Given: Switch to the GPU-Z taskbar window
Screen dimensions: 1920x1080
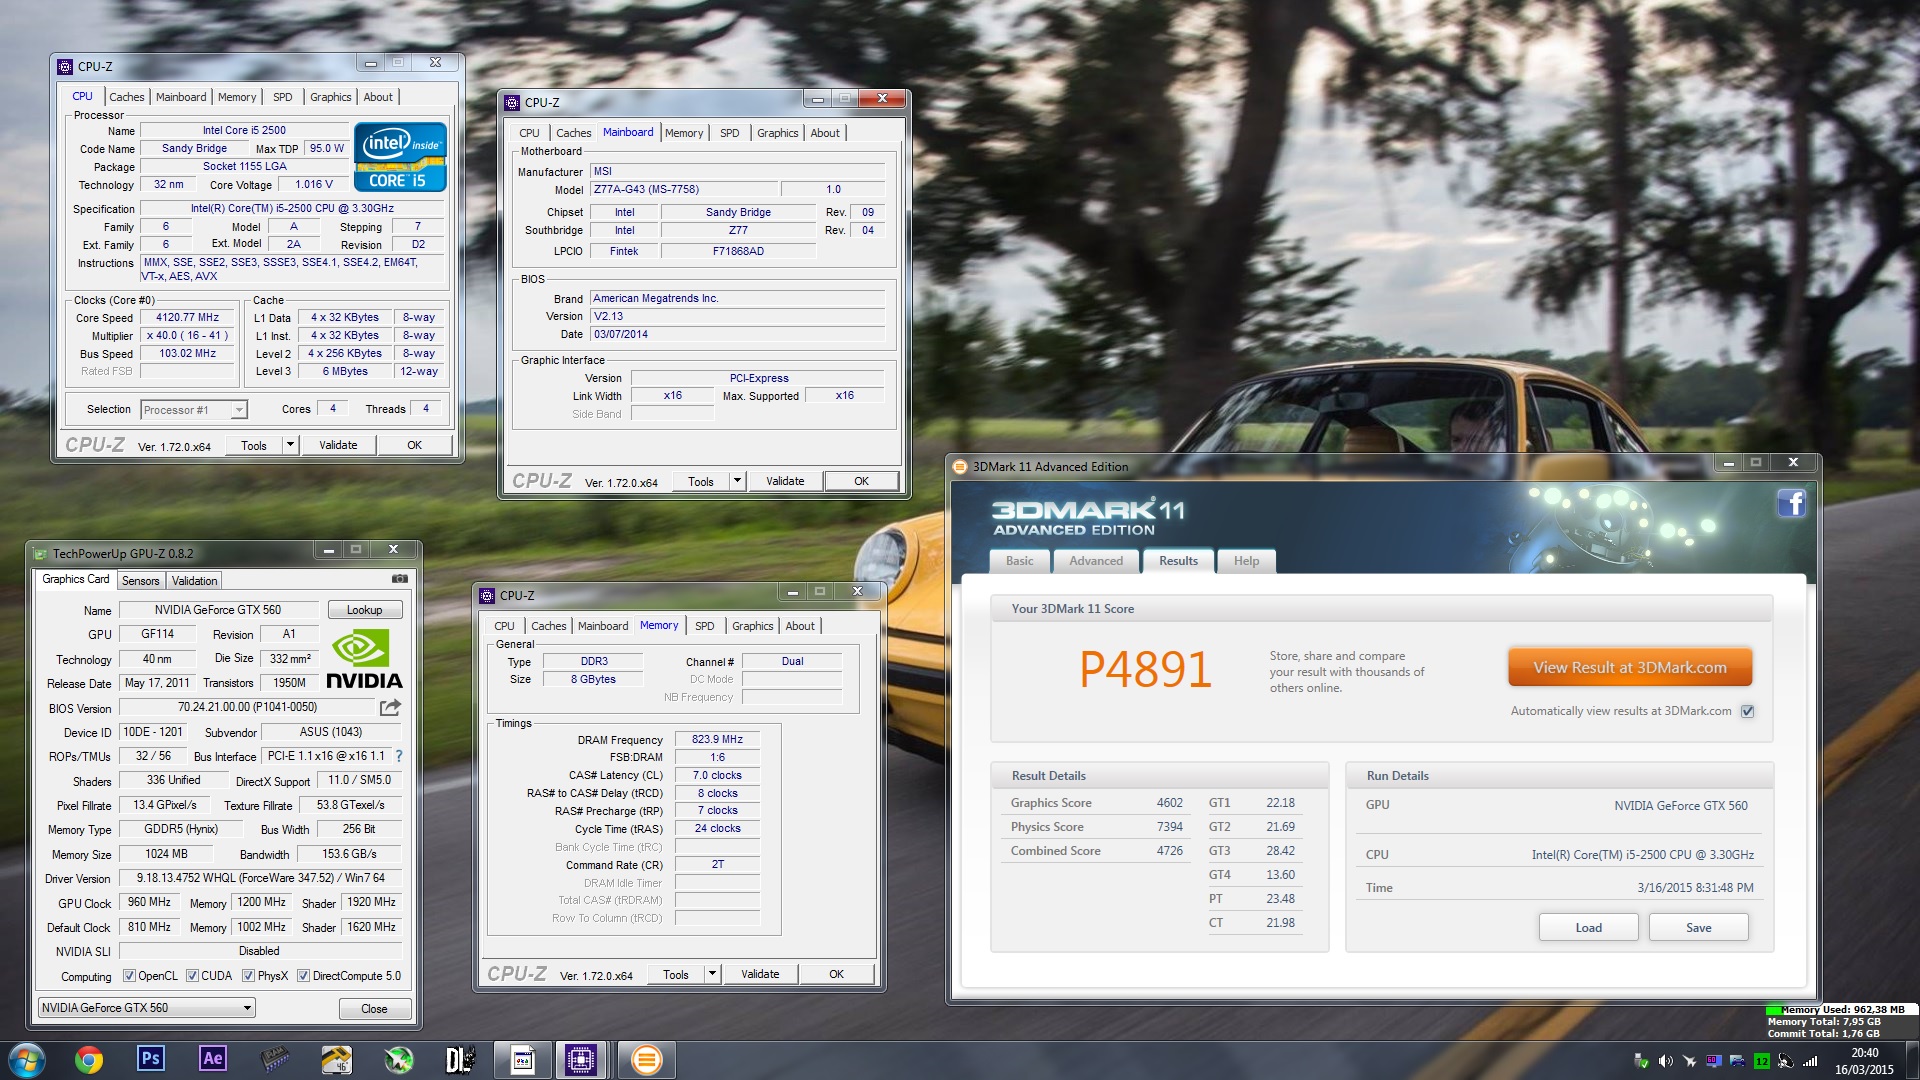Looking at the screenshot, I should click(522, 1059).
